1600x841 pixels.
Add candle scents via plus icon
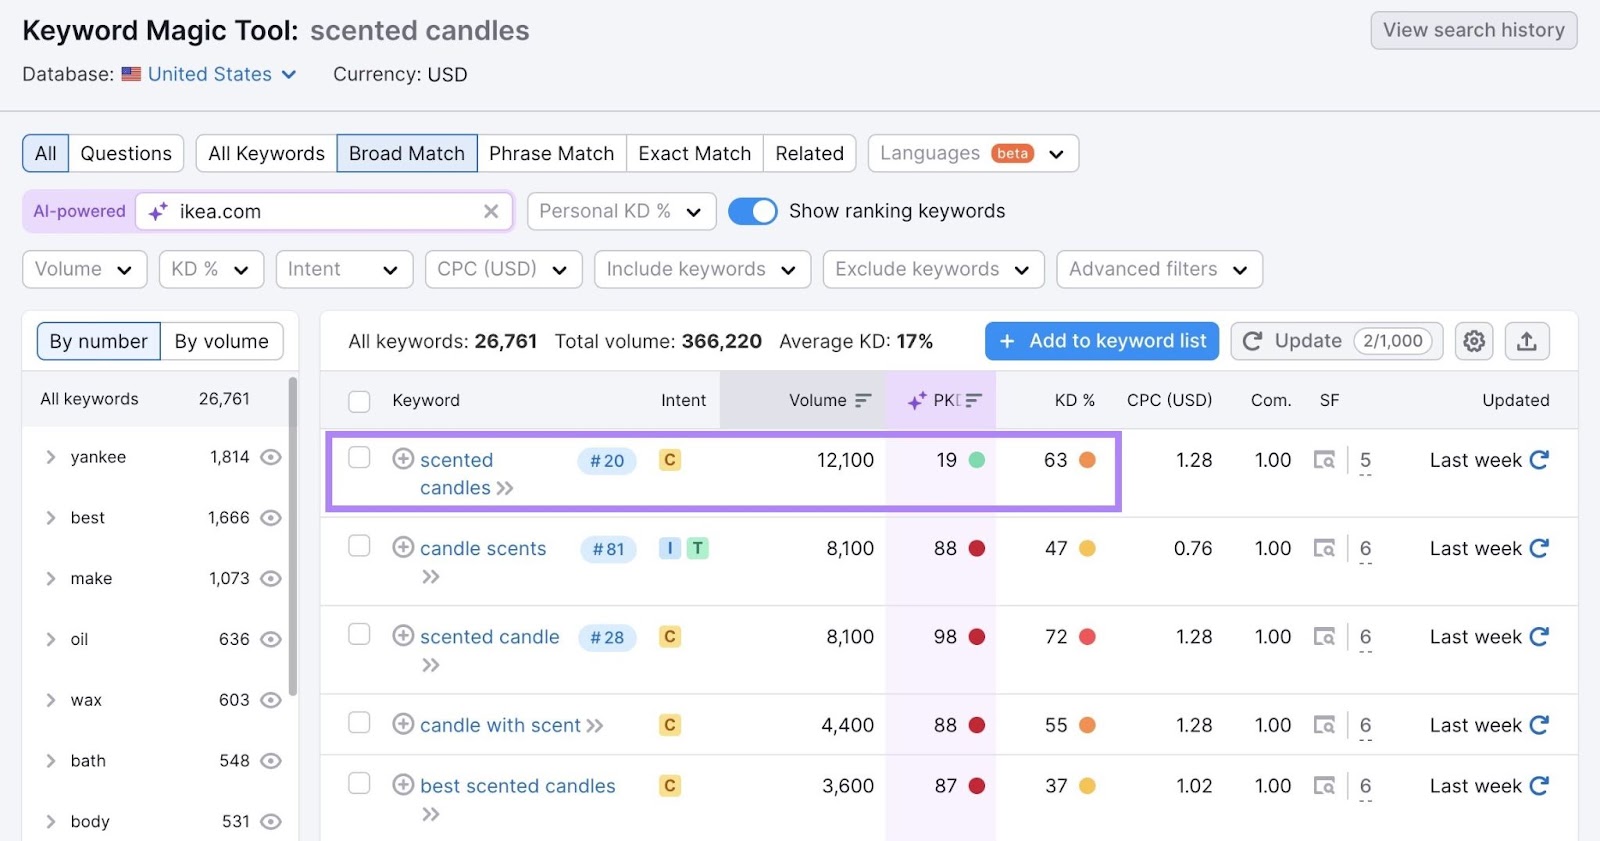point(403,547)
